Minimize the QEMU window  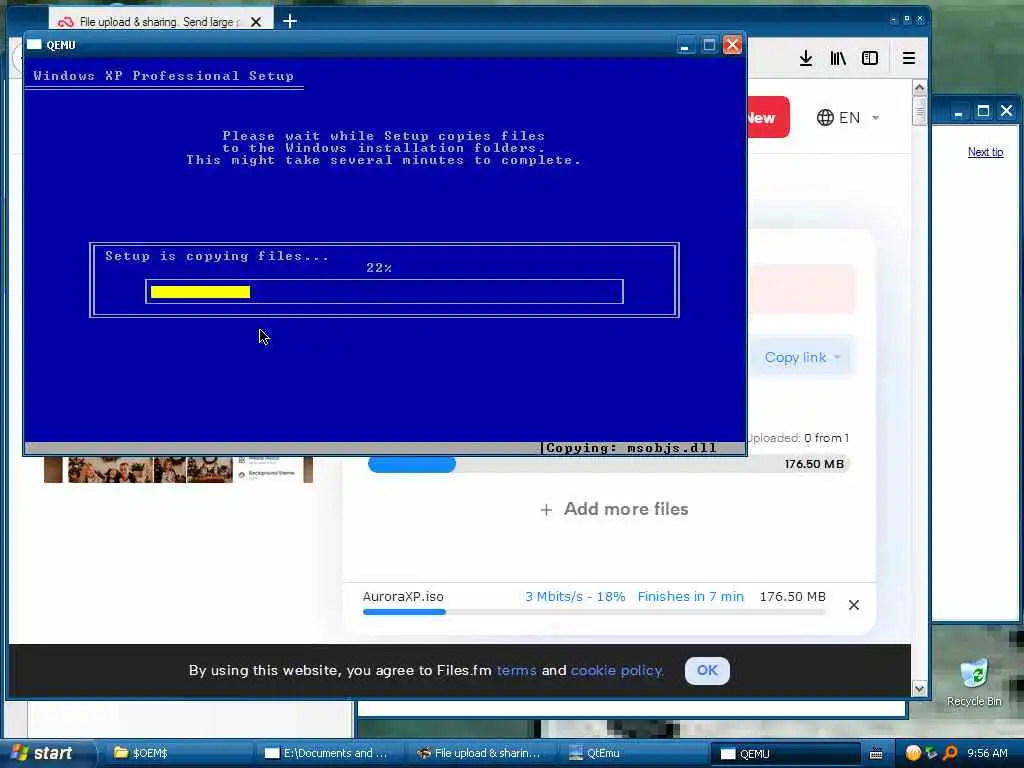click(x=684, y=45)
